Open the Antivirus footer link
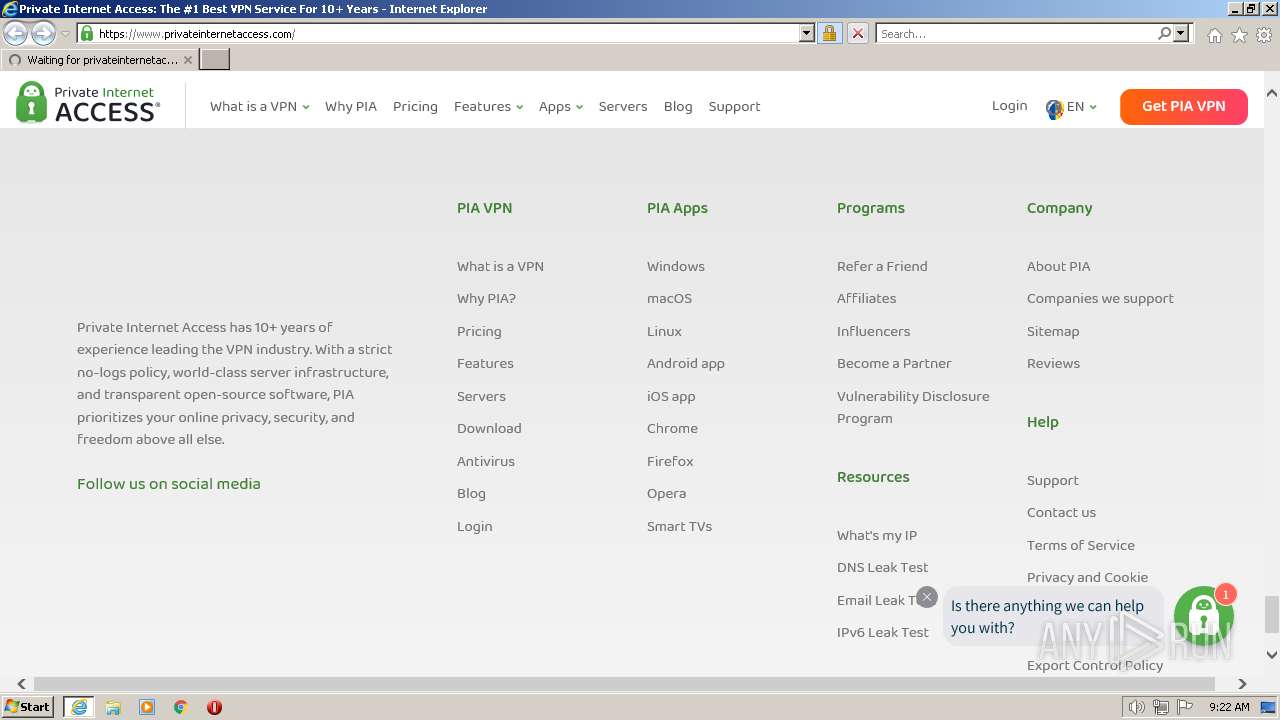The width and height of the screenshot is (1280, 720). 486,461
